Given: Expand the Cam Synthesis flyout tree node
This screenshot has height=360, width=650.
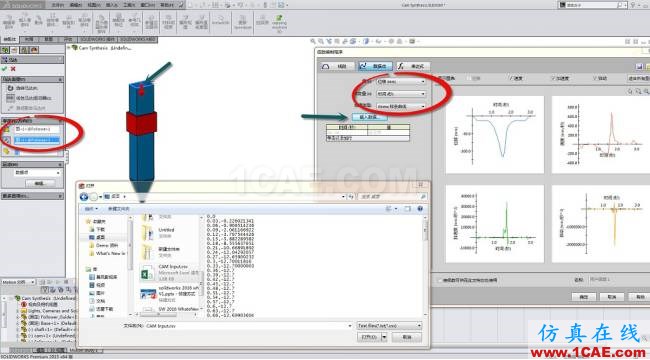Looking at the screenshot, I should [x=69, y=48].
